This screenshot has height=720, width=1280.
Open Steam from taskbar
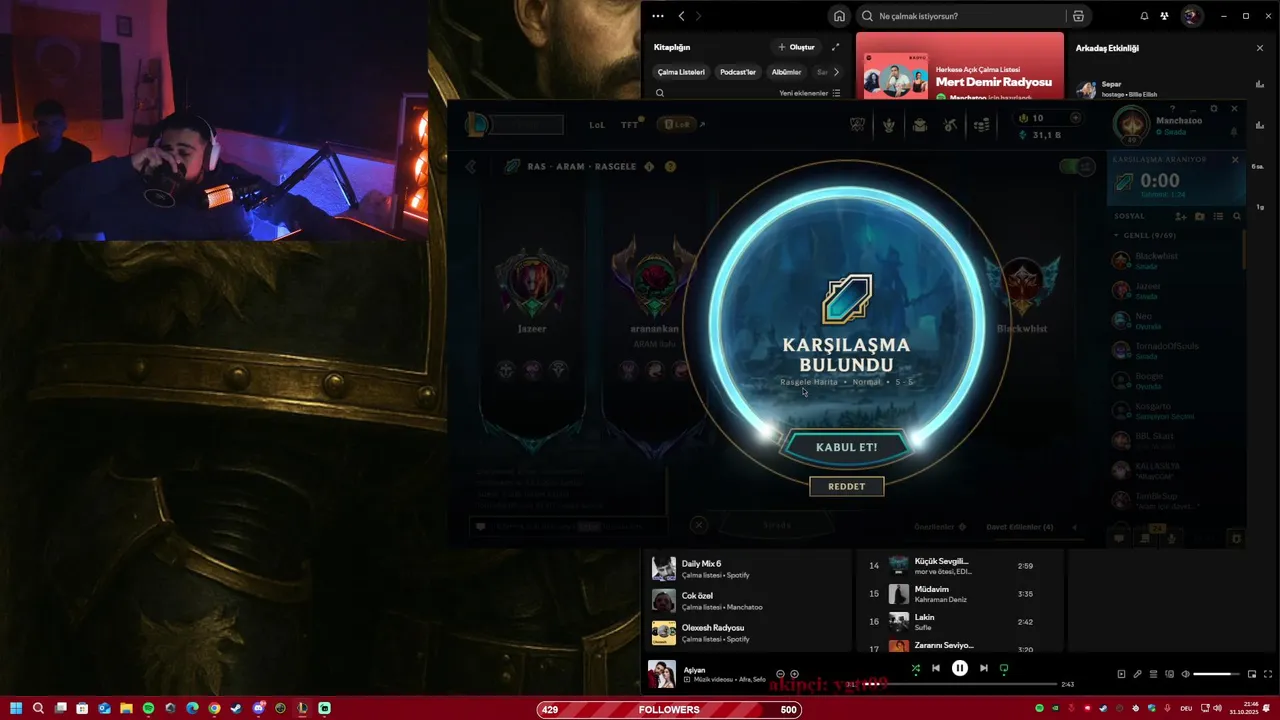(236, 708)
